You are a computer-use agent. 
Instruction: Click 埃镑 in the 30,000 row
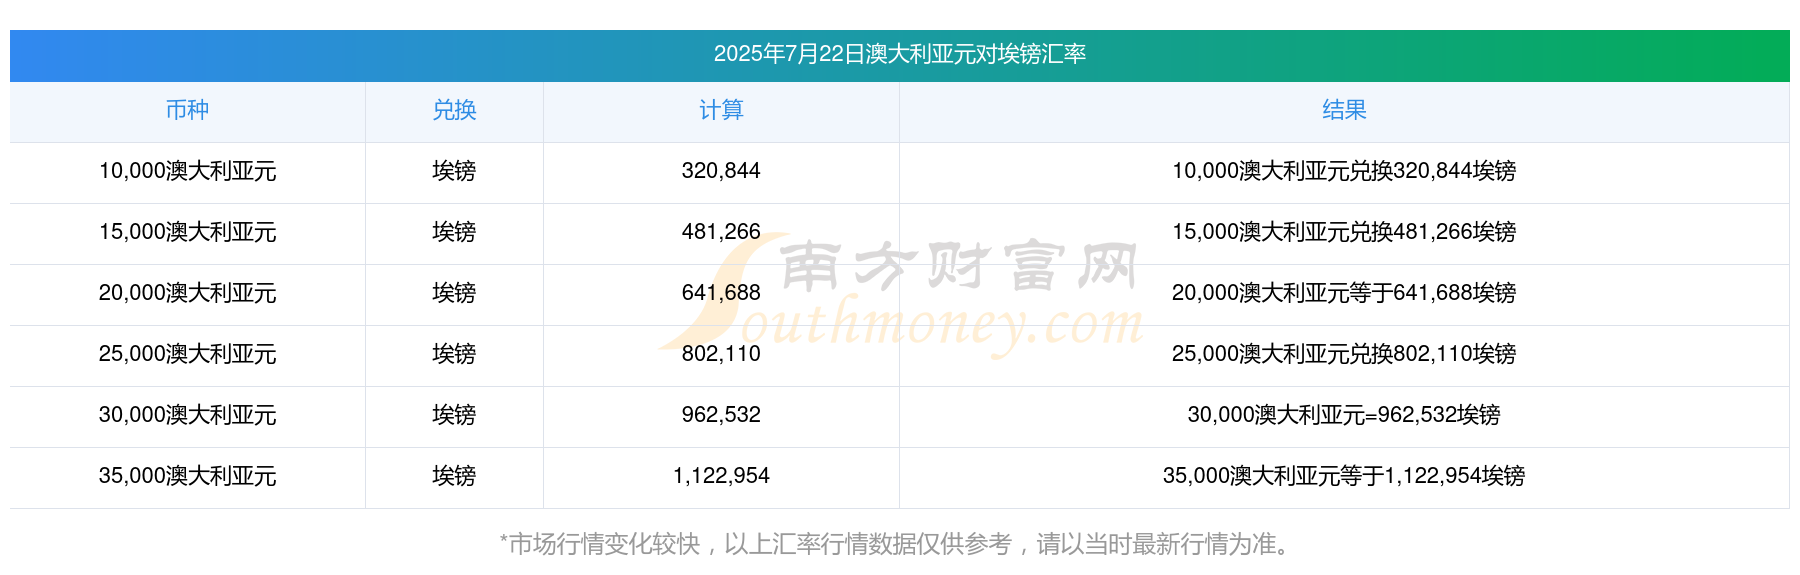tap(454, 415)
